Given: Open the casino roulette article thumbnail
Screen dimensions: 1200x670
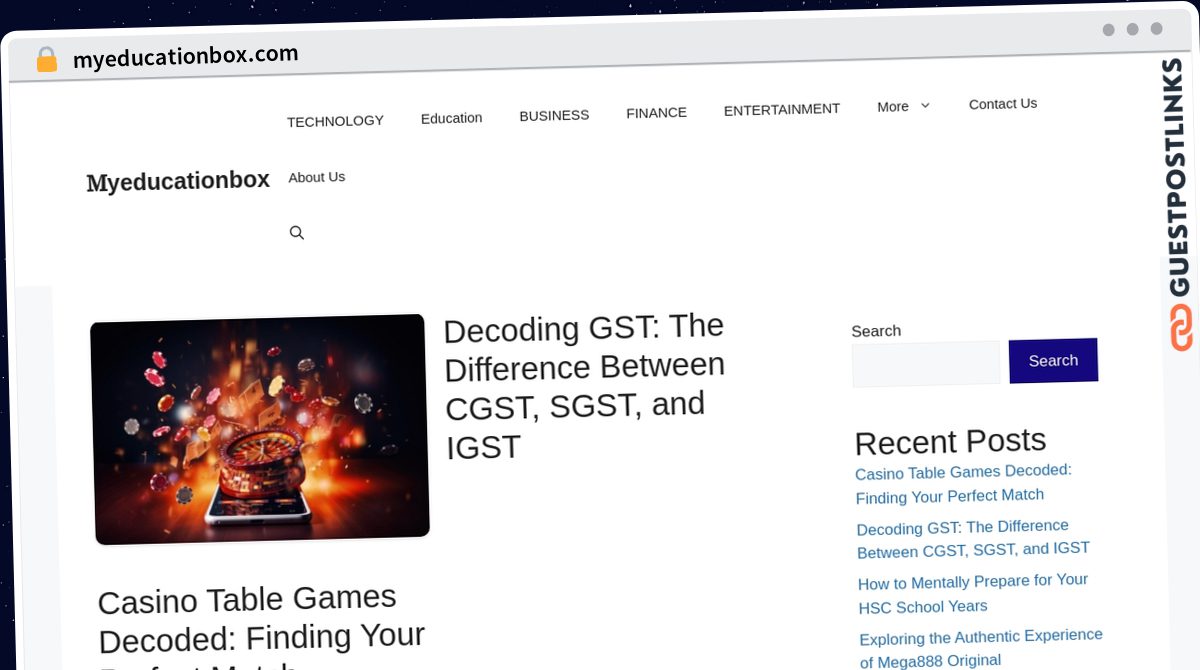Looking at the screenshot, I should (x=260, y=430).
